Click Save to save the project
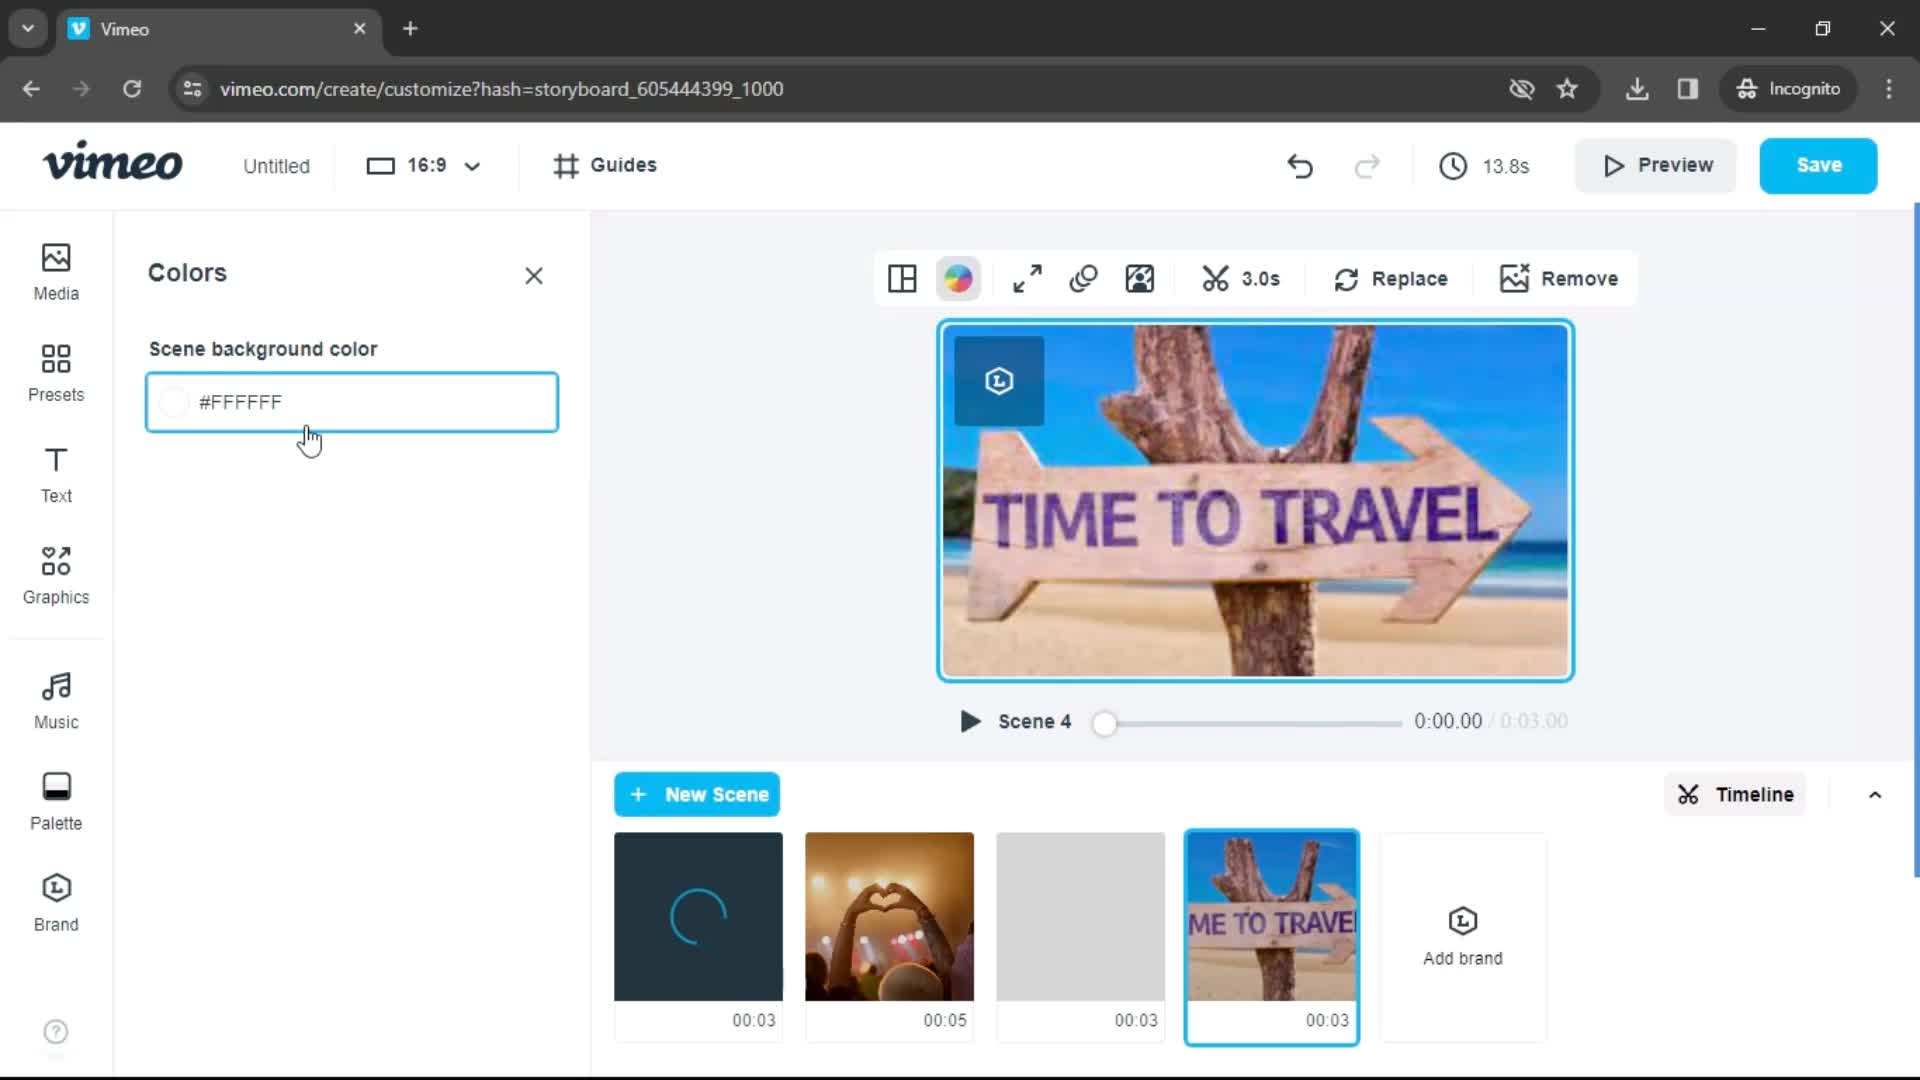This screenshot has height=1080, width=1920. (1820, 165)
